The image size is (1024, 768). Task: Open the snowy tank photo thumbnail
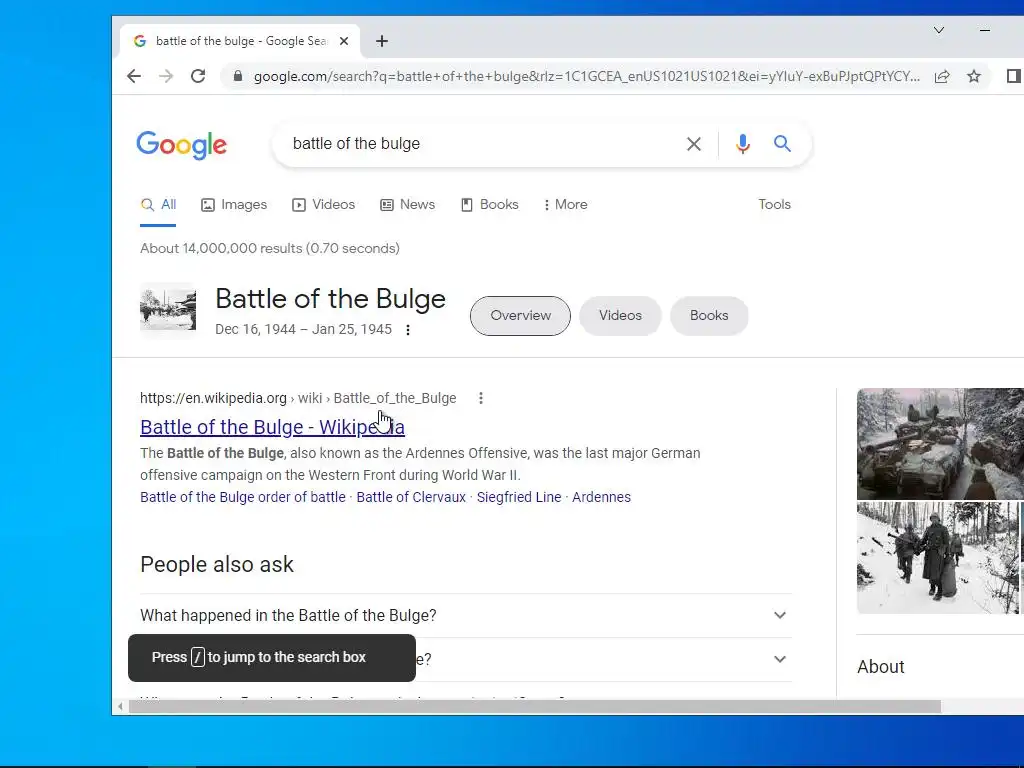point(940,444)
